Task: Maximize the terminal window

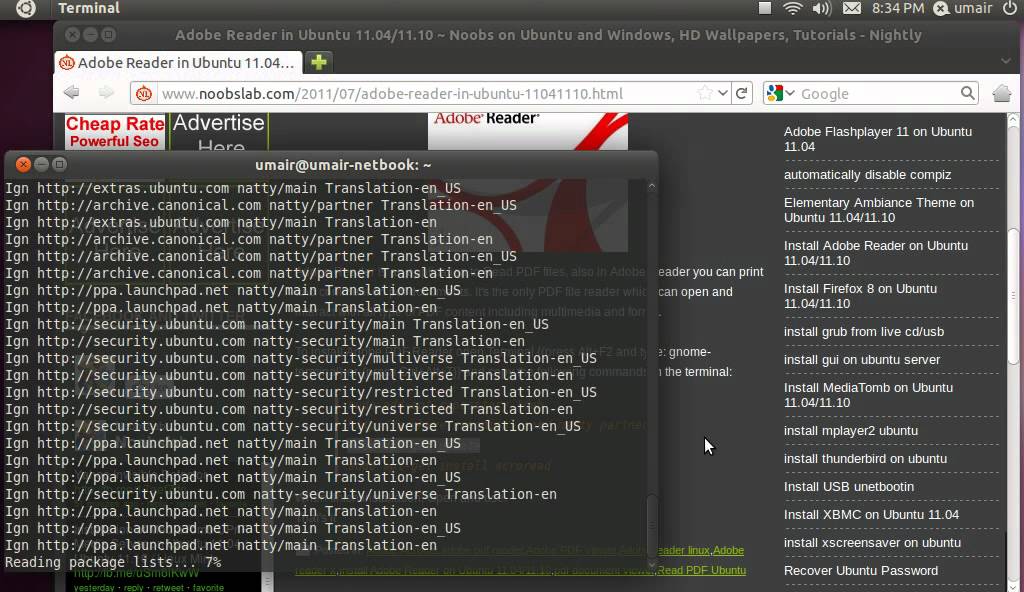Action: click(59, 164)
